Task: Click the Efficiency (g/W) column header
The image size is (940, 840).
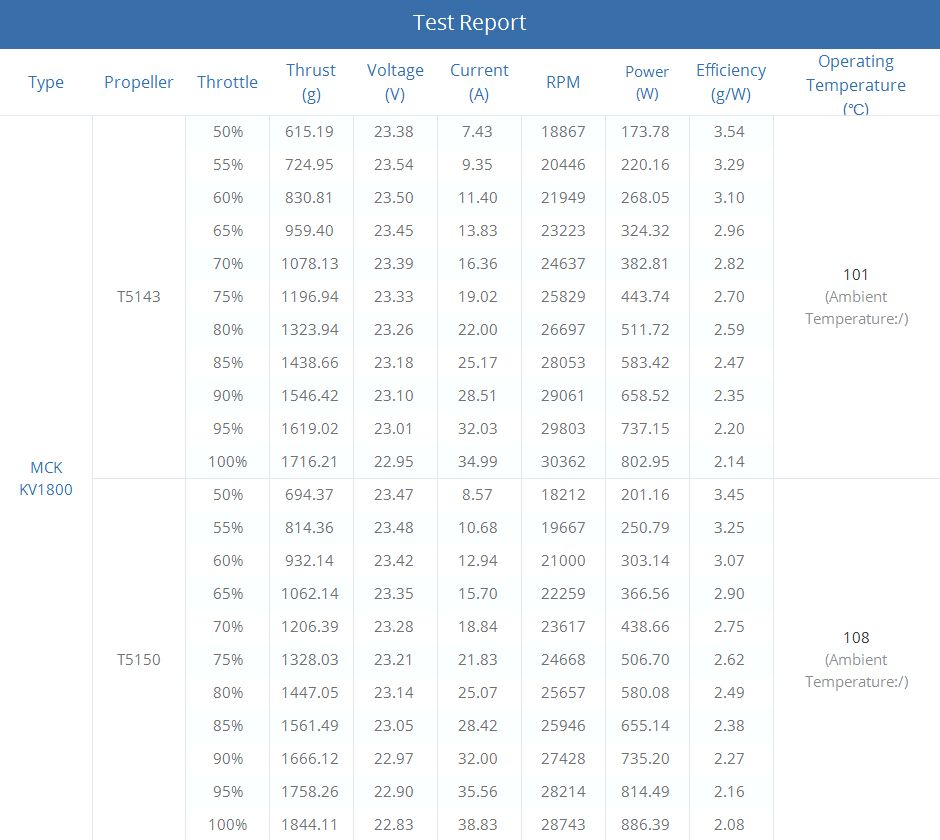Action: tap(731, 82)
